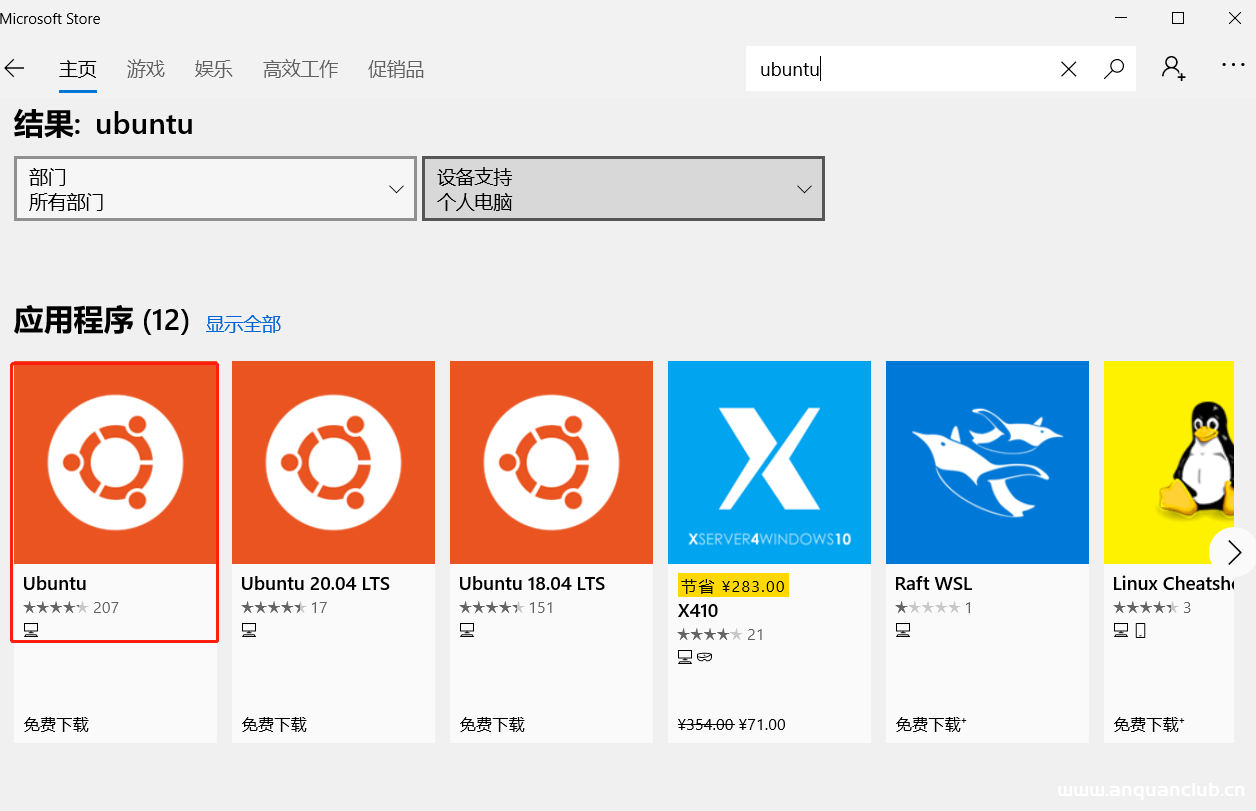1256x811 pixels.
Task: Select the Ubuntu 20.04 LTS tile
Action: (333, 462)
